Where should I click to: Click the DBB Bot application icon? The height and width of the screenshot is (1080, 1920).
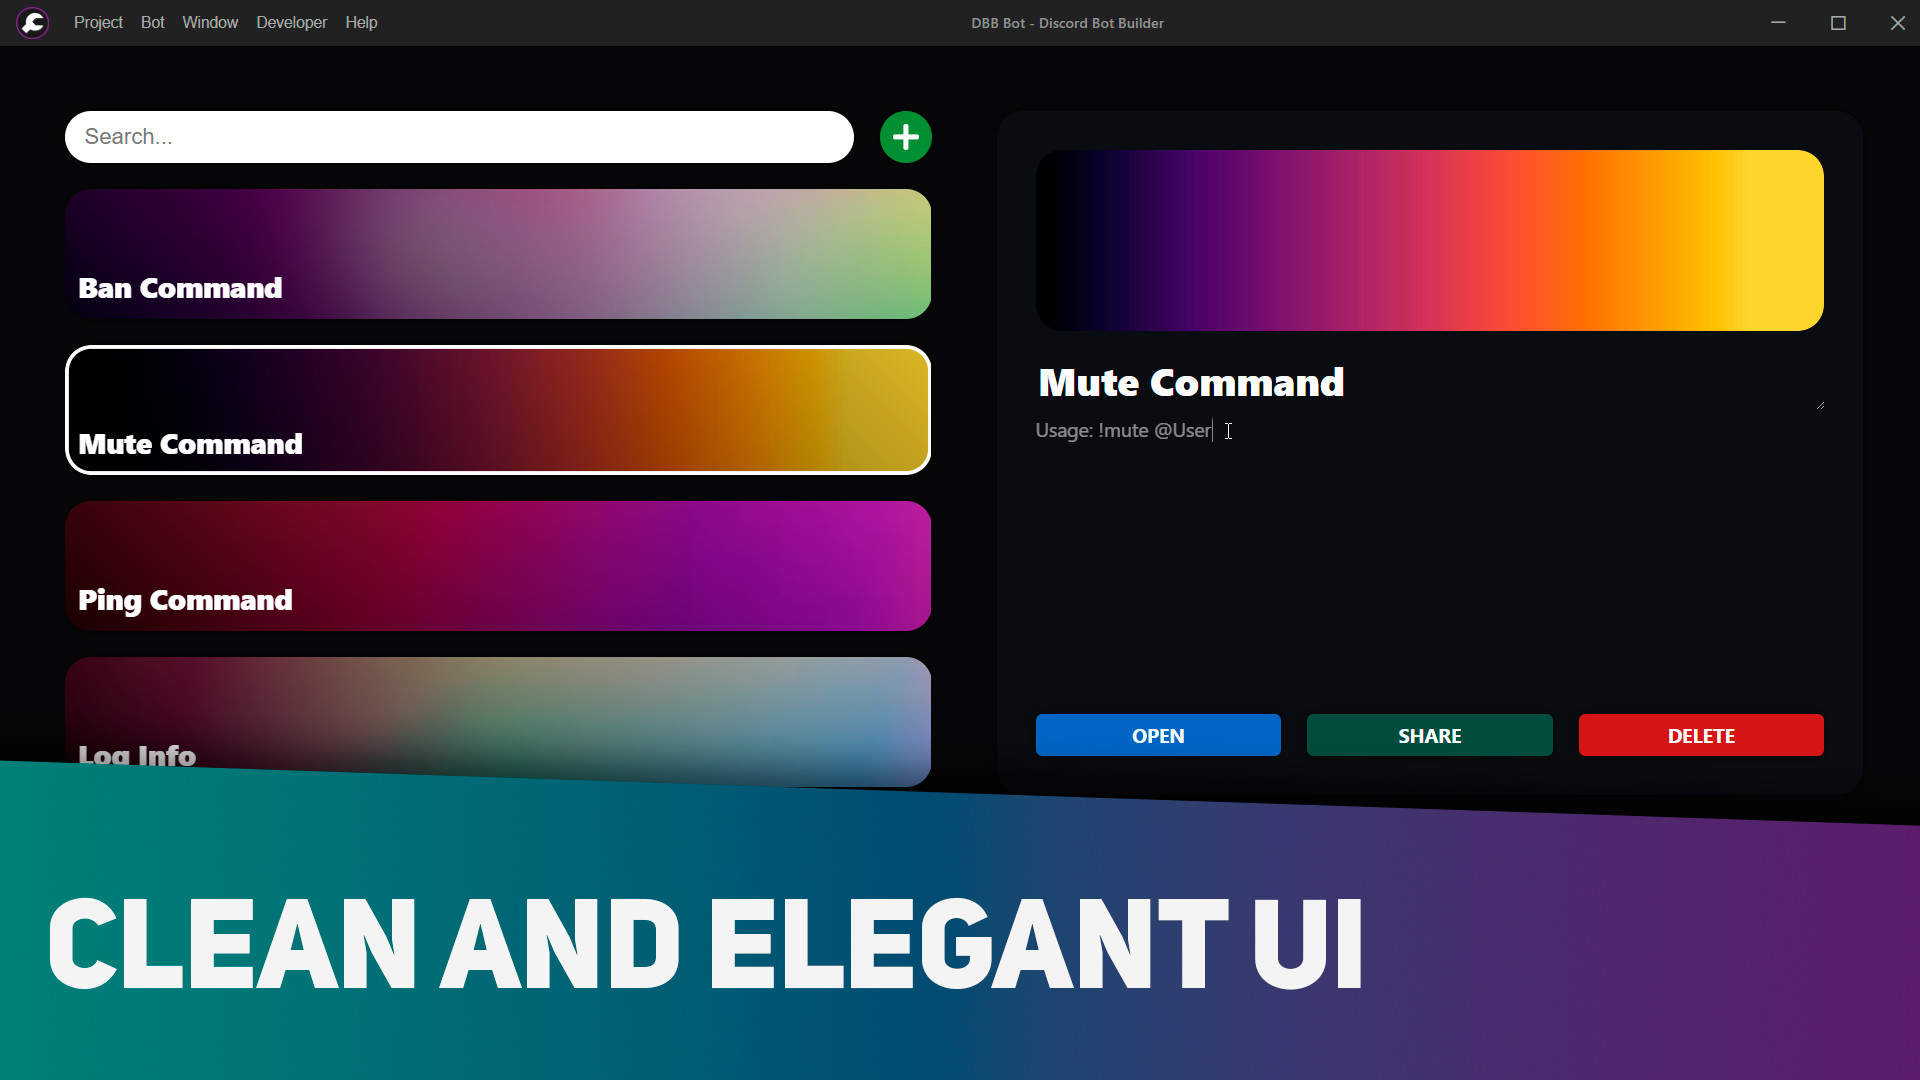(32, 22)
